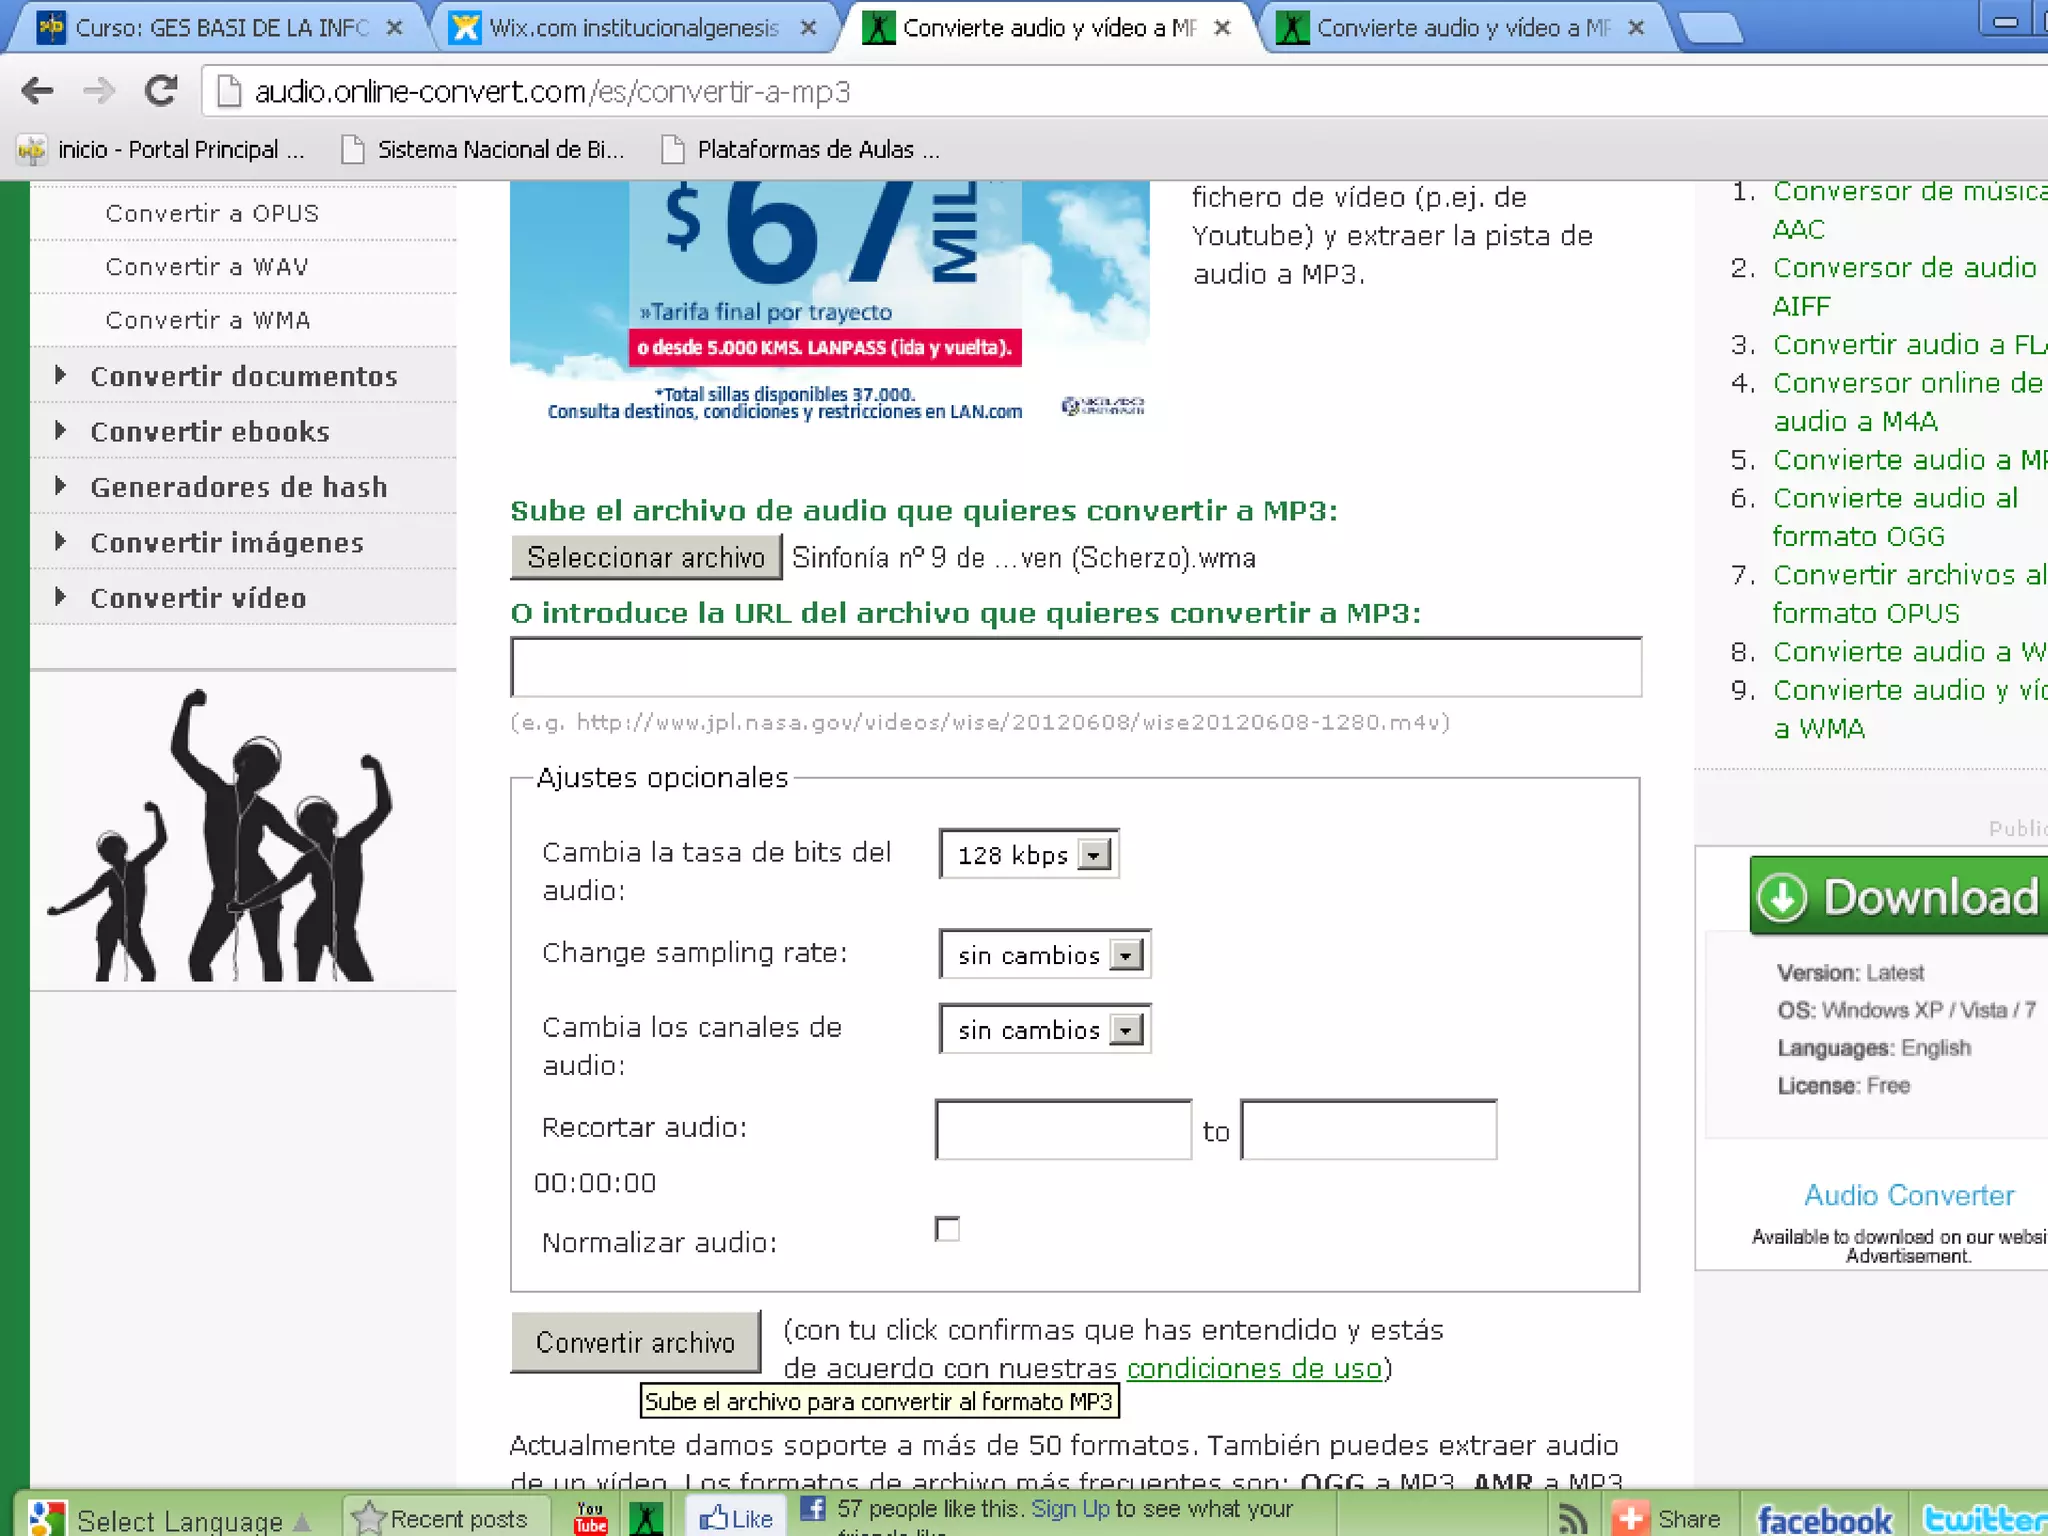Click the green Download arrow icon
Screen dimensions: 2048x1536
point(1782,897)
